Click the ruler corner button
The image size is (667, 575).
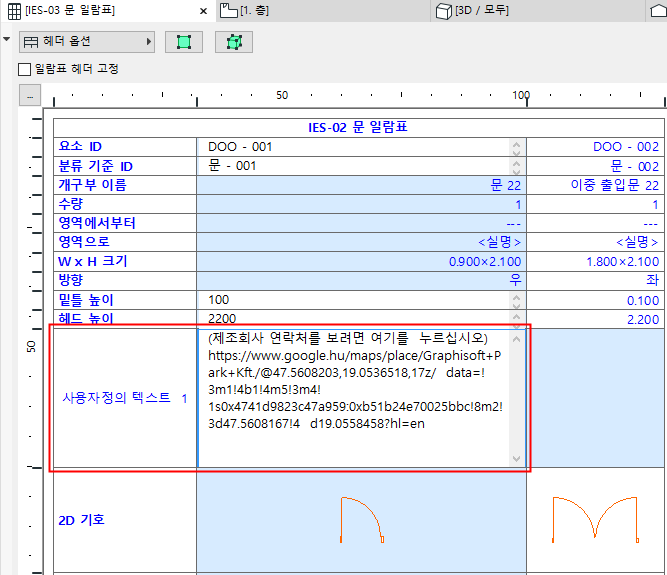tap(30, 95)
